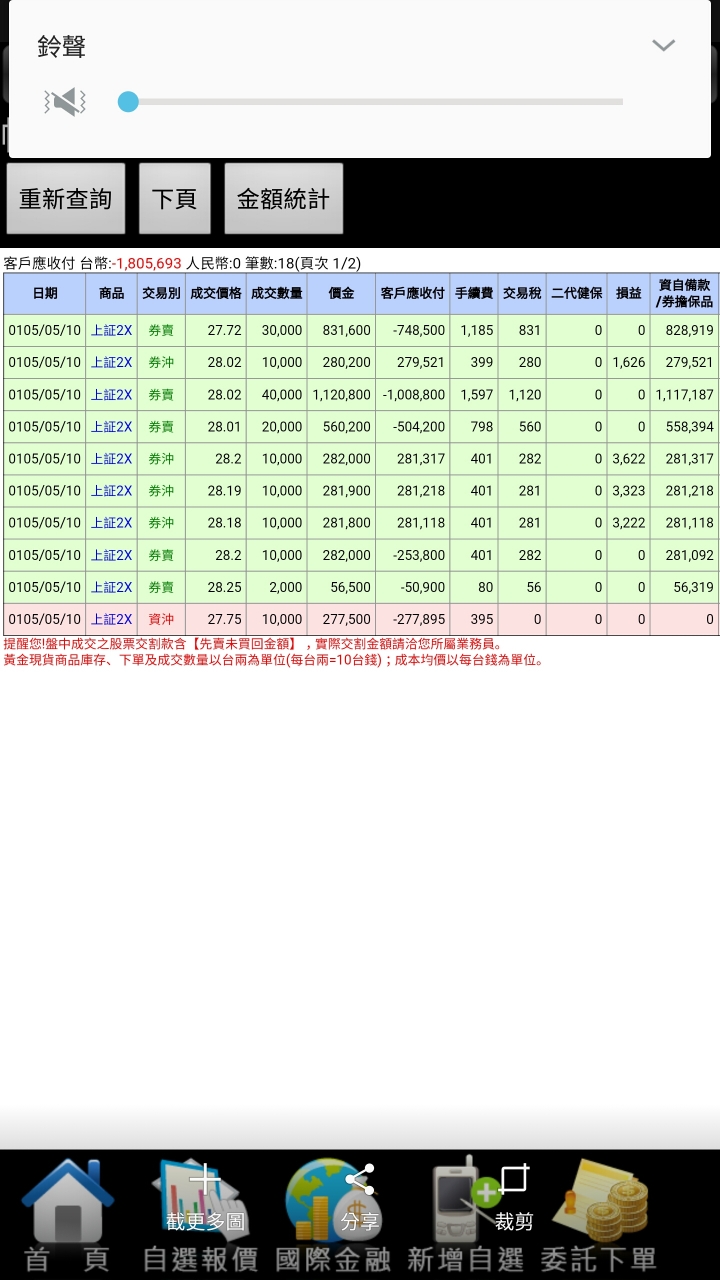Select the 價金 column header
This screenshot has width=720, height=1280.
[x=341, y=293]
